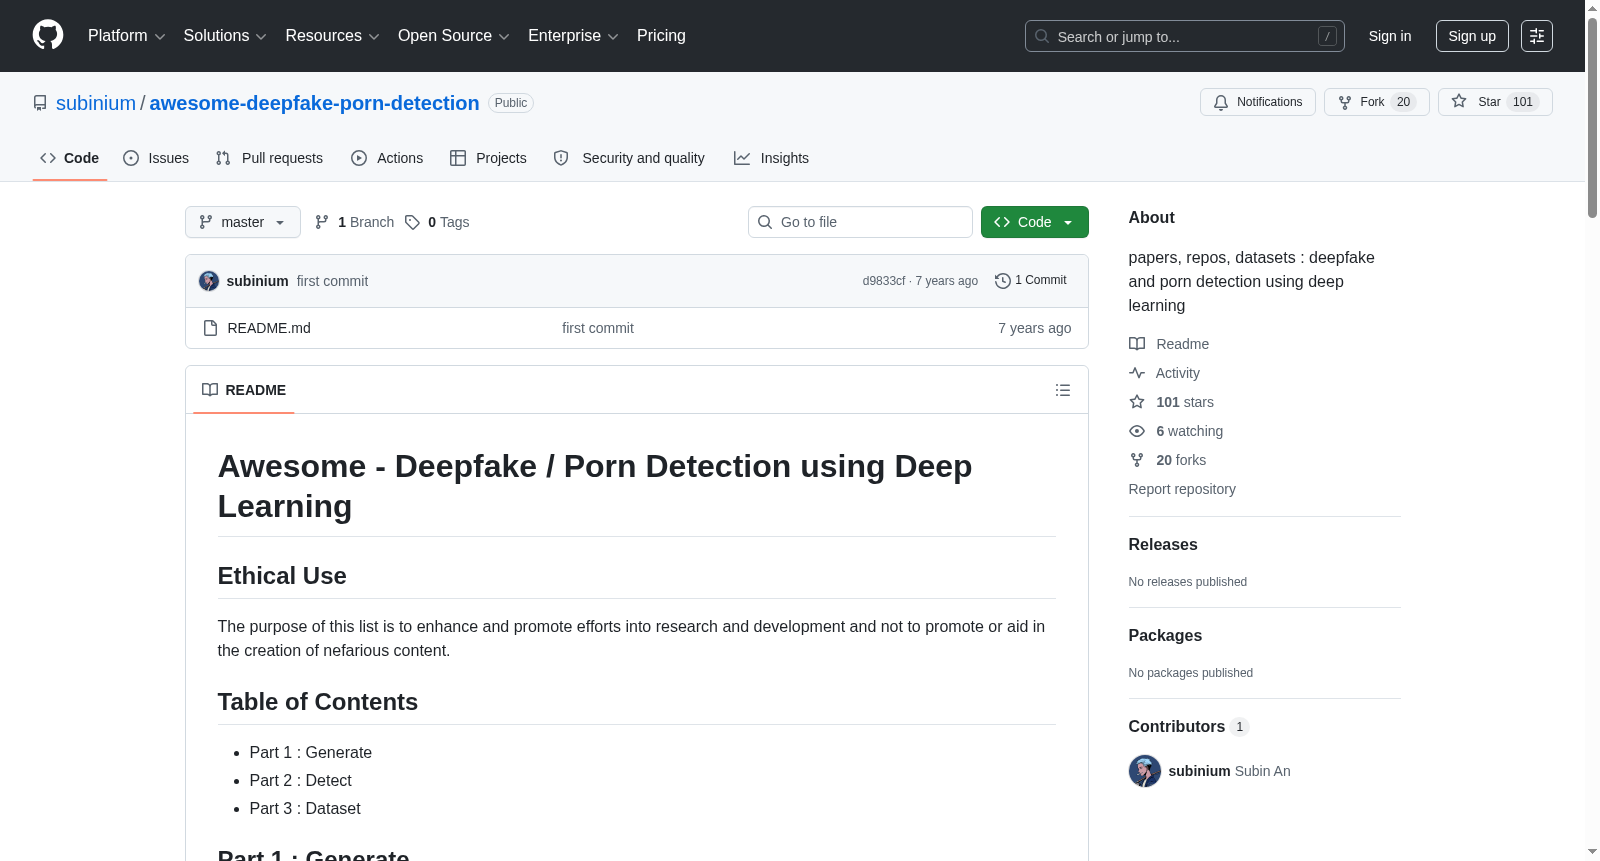Click the repository icon beside subinium
The height and width of the screenshot is (861, 1600).
click(x=40, y=103)
